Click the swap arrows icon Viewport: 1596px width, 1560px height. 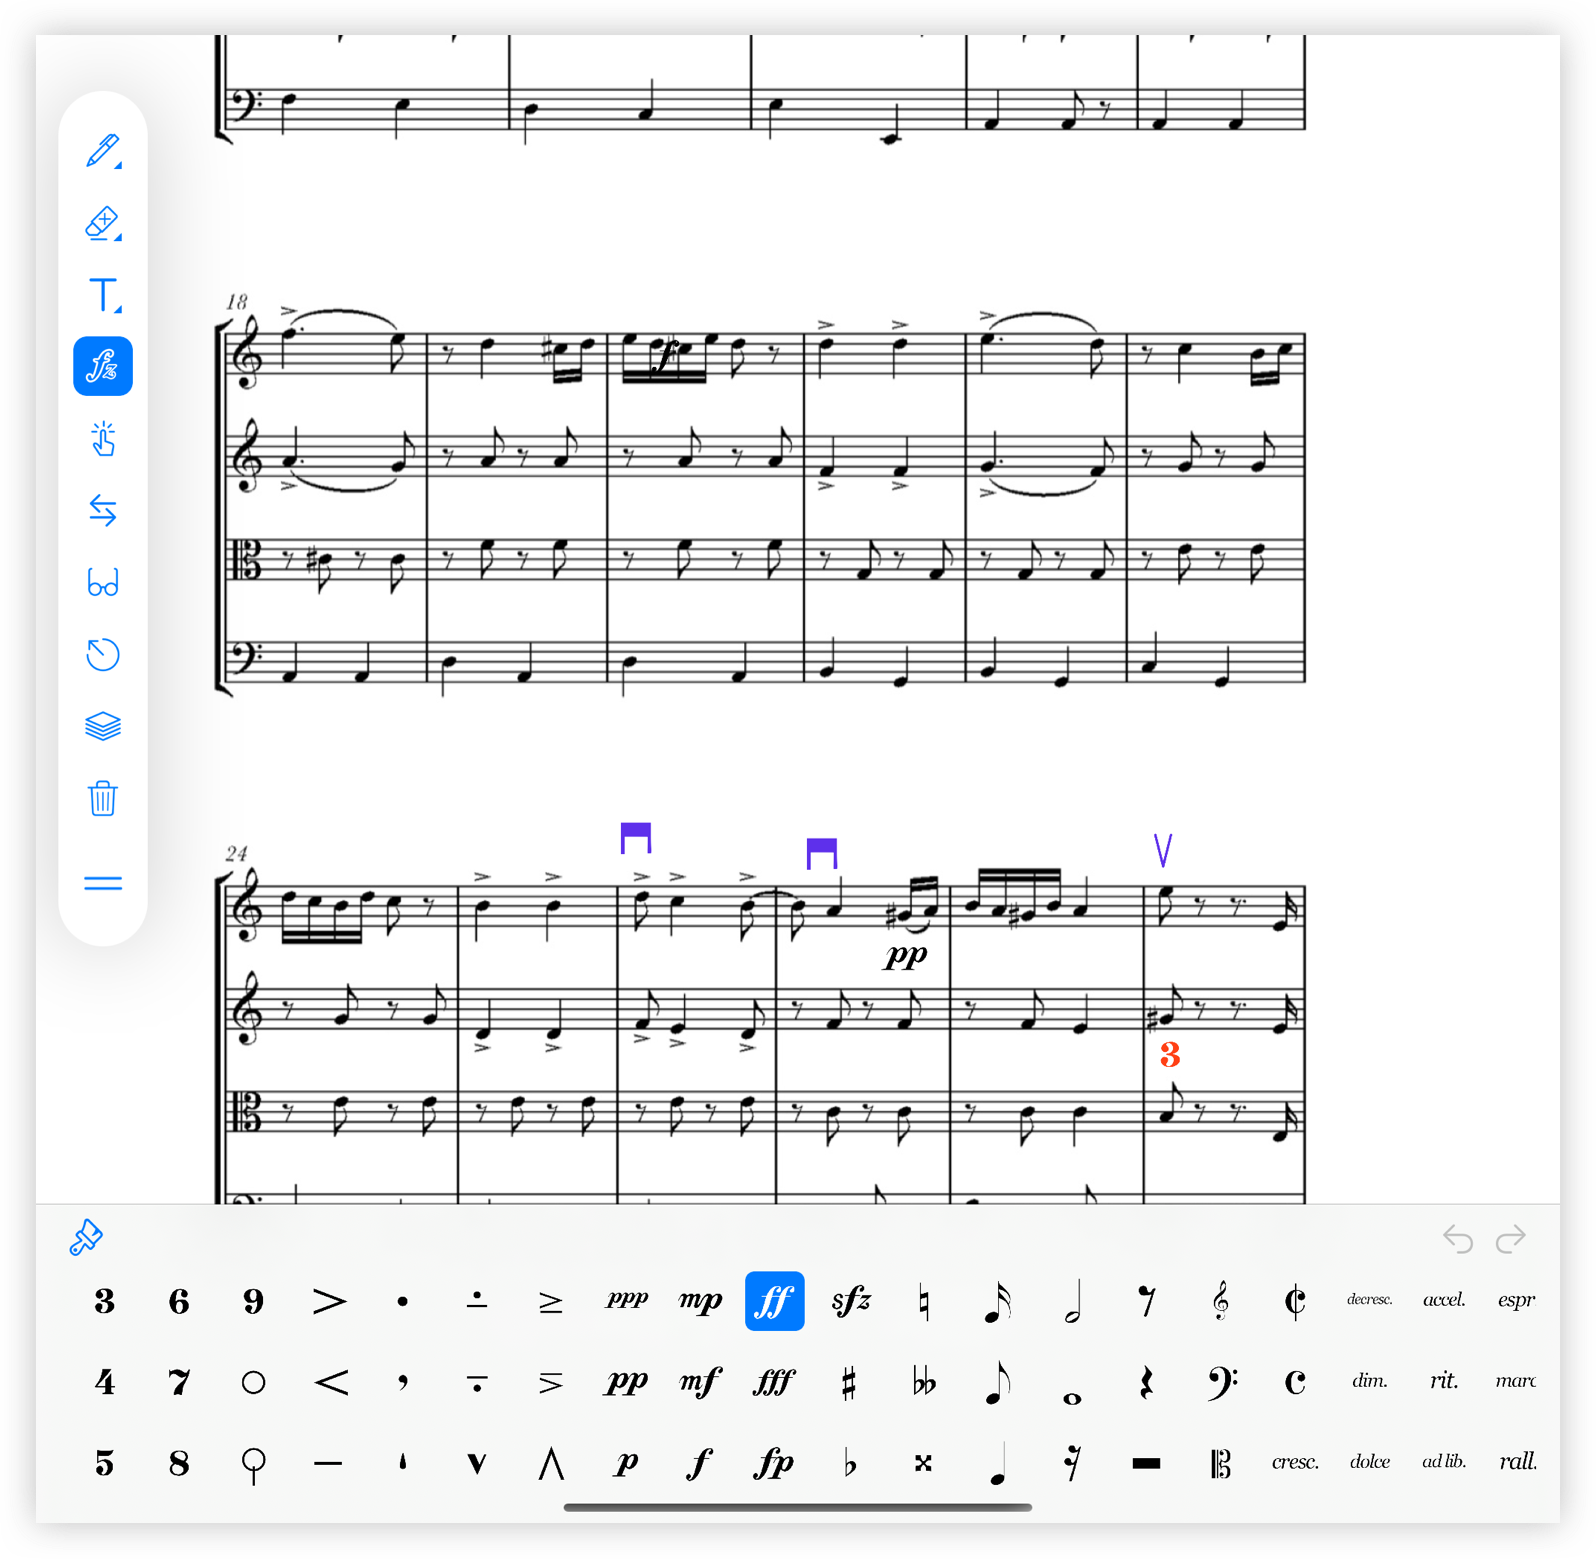tap(103, 510)
